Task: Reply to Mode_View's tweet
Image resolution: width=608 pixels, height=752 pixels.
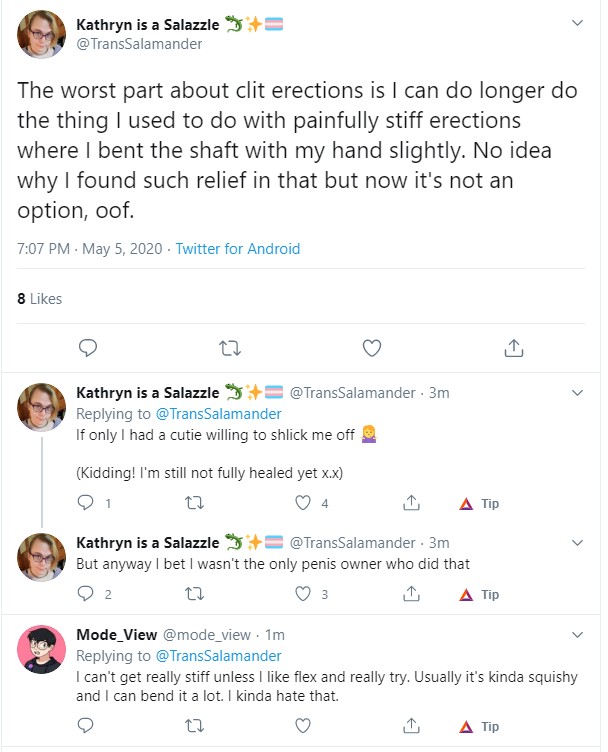Action: [86, 726]
